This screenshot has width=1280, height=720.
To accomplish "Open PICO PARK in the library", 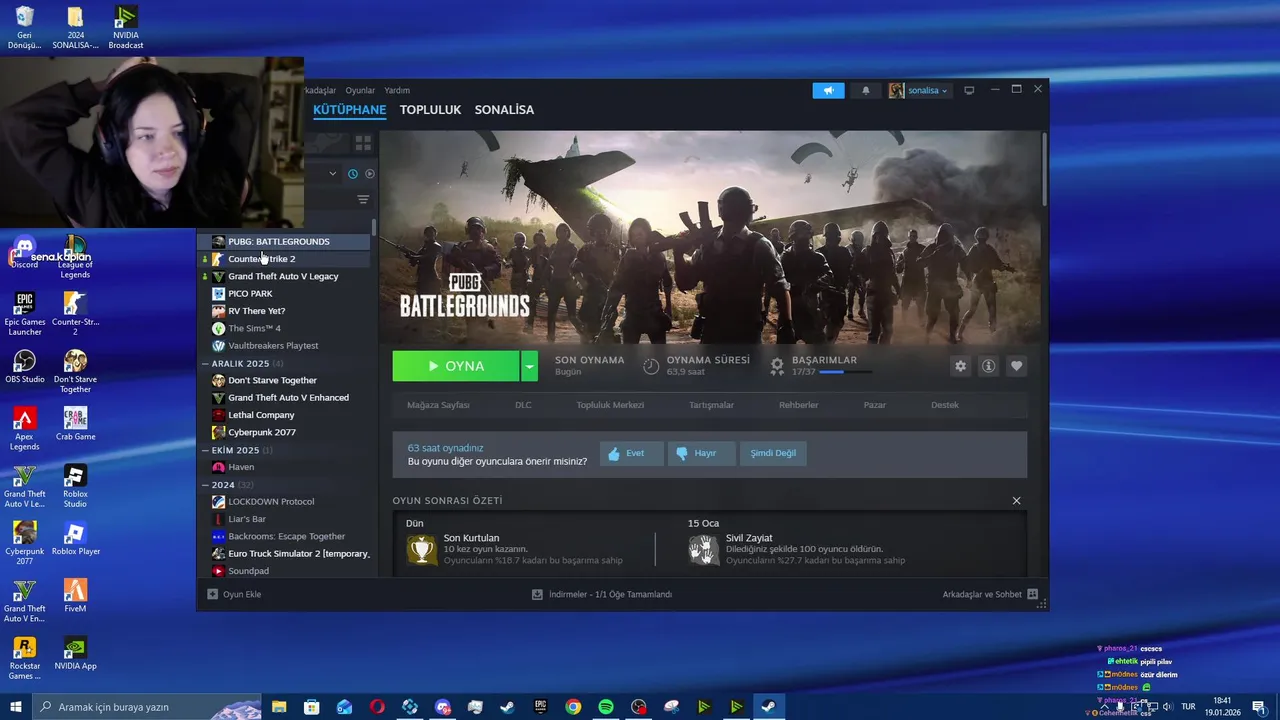I will click(x=284, y=294).
